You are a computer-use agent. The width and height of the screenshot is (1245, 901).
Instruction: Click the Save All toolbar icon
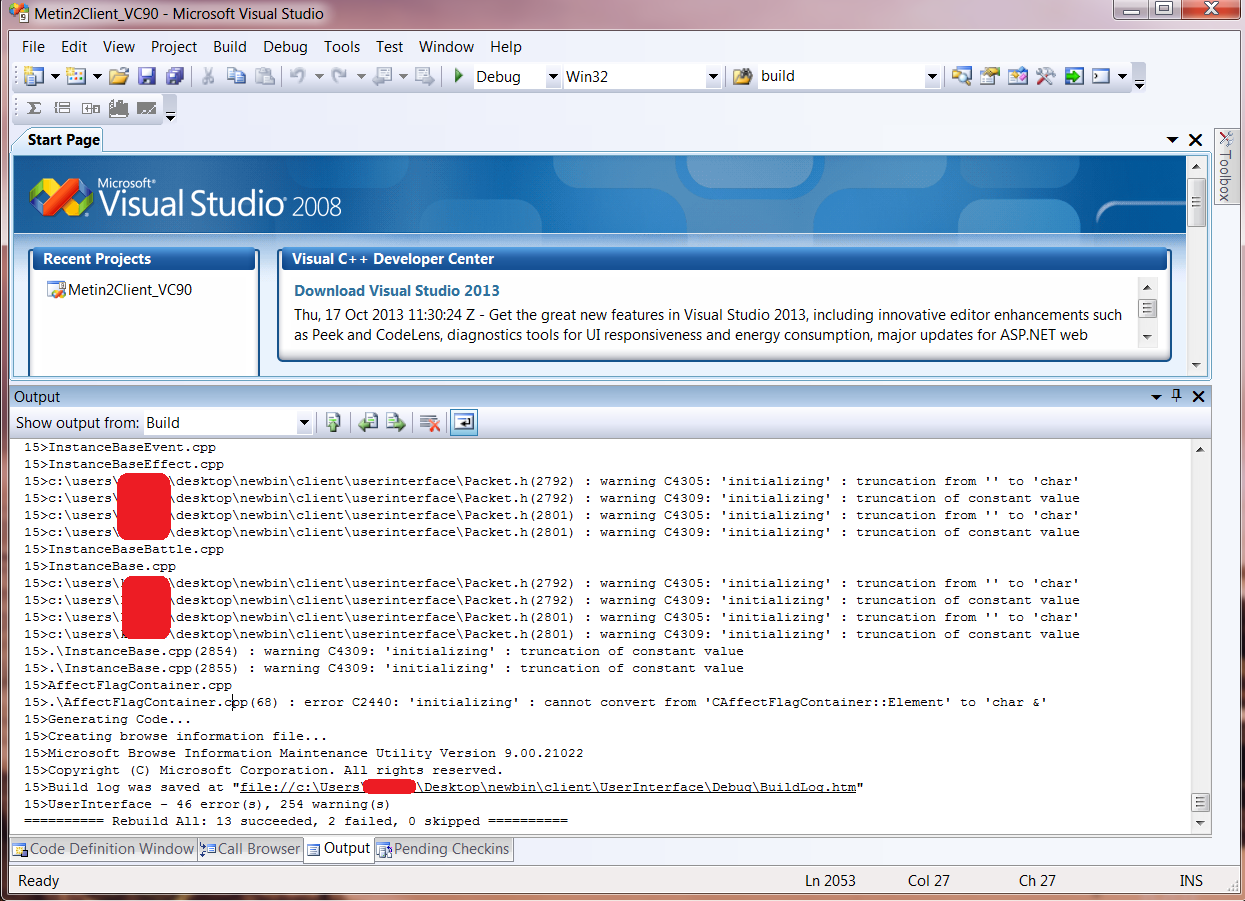tap(174, 76)
